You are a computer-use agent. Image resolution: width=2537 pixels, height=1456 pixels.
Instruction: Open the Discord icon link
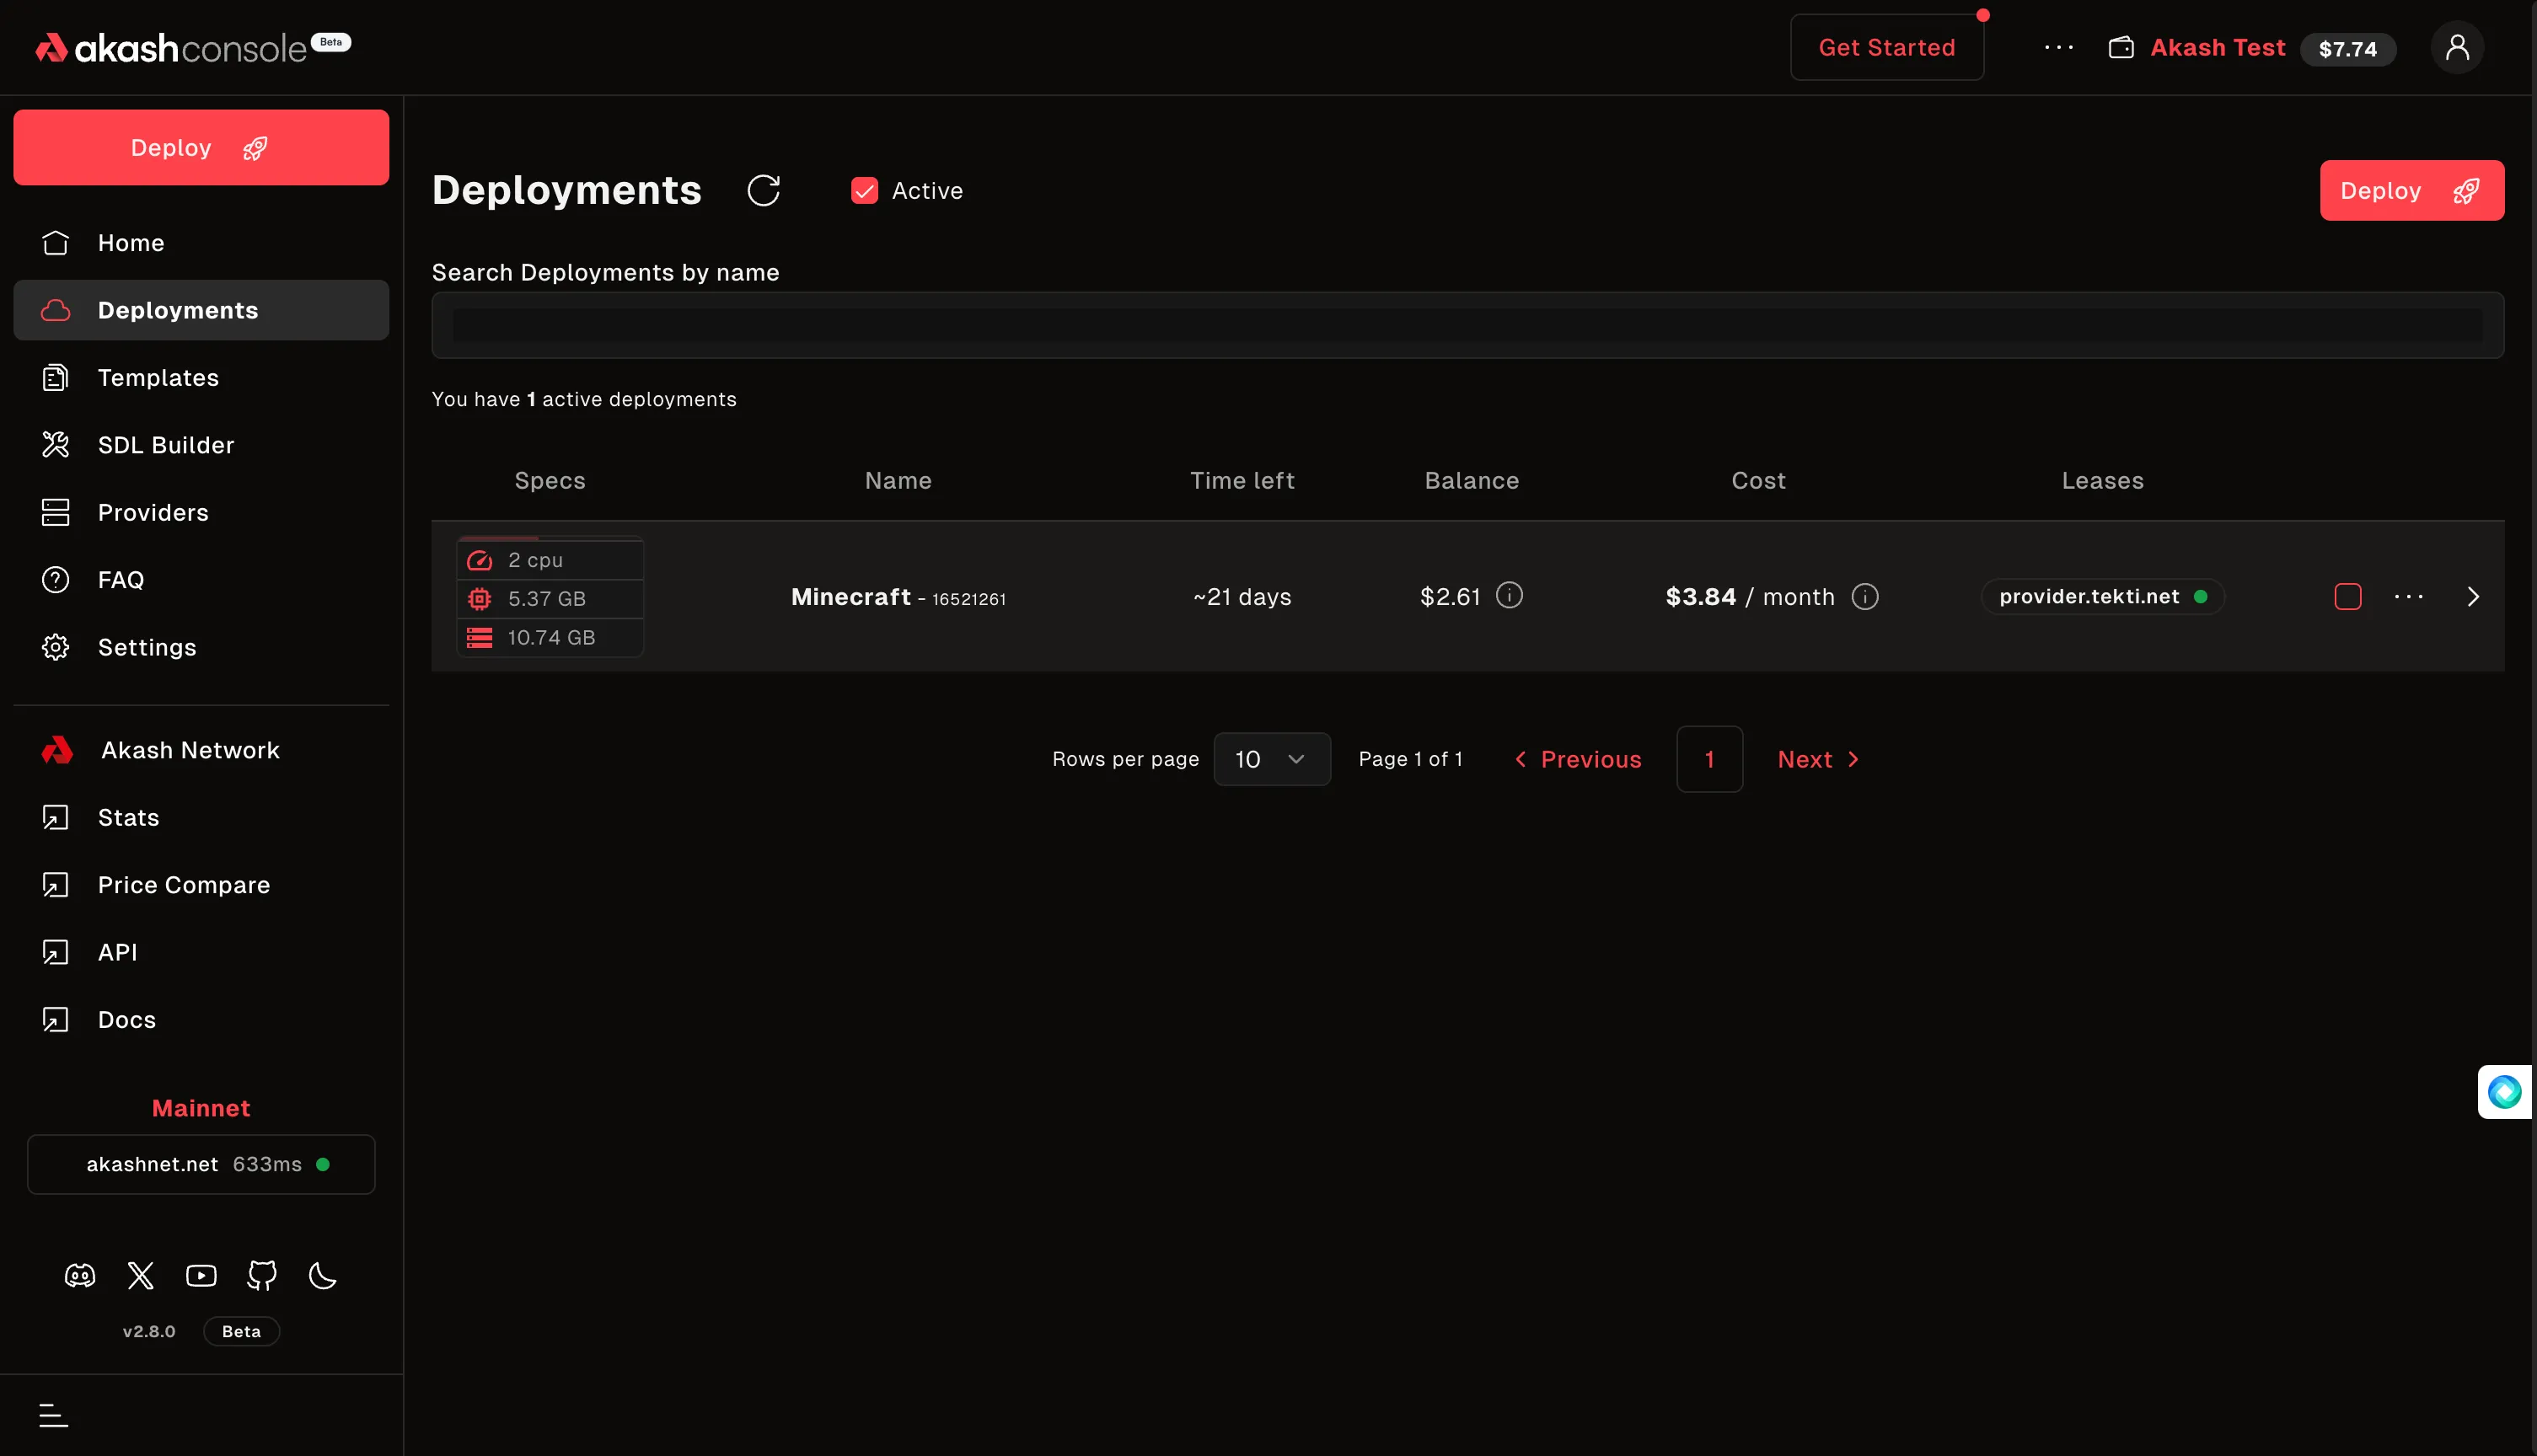80,1275
